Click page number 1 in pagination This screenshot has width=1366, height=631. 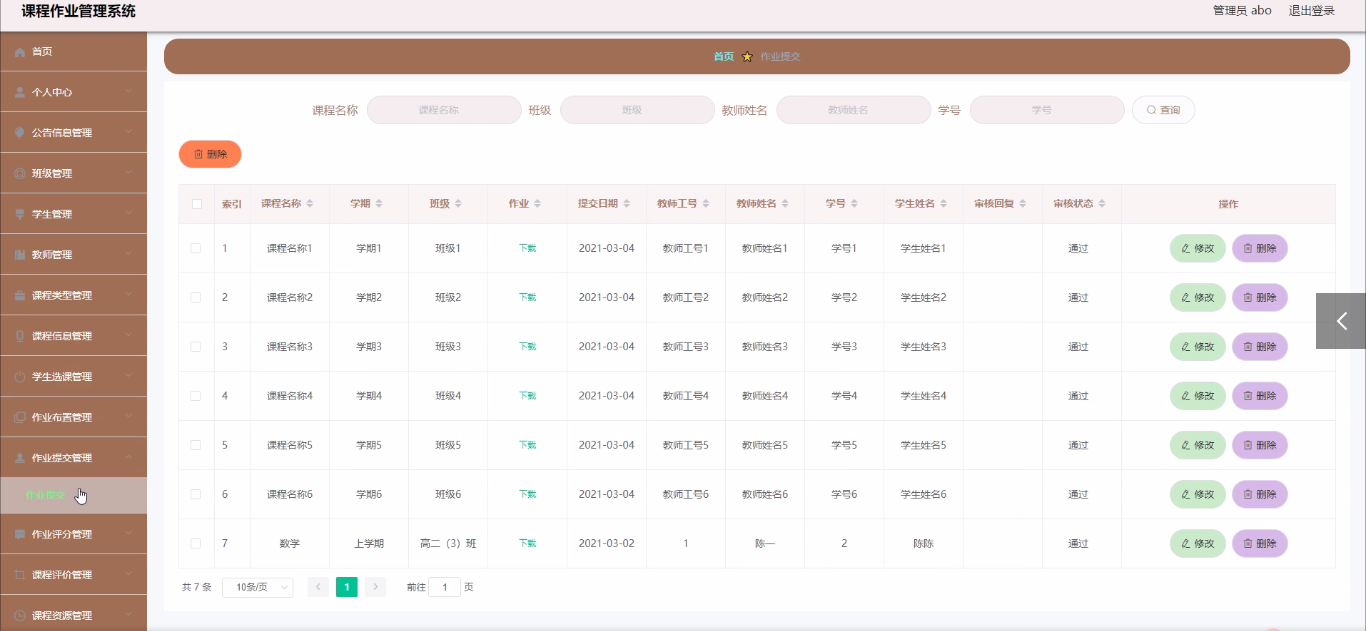tap(347, 587)
